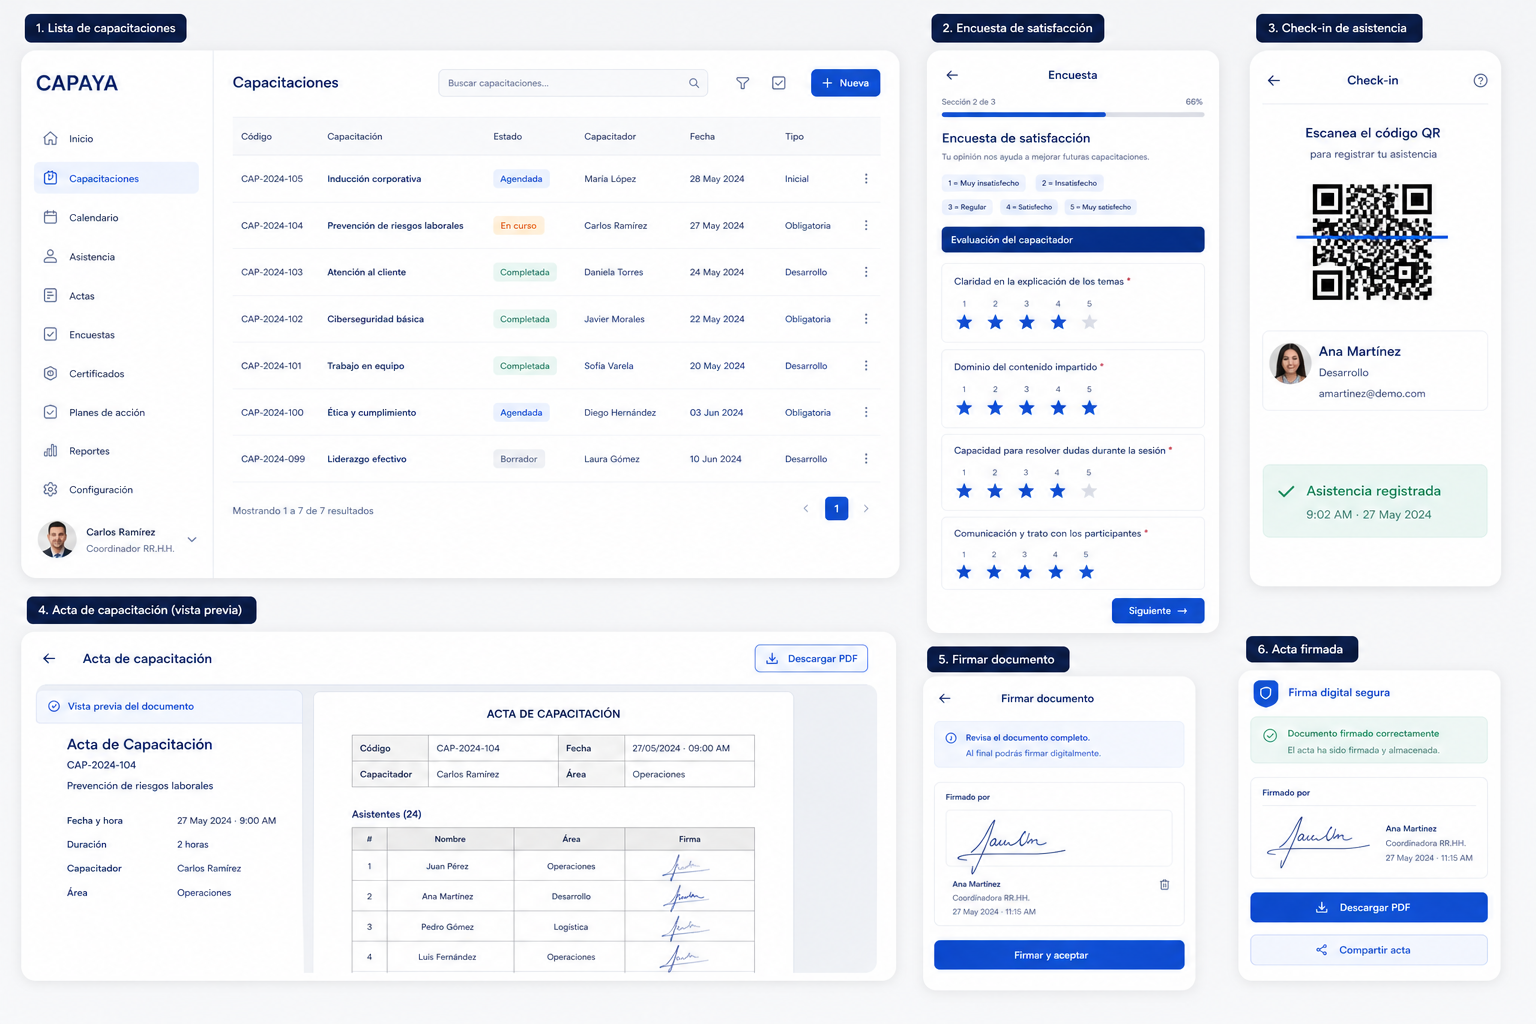Image resolution: width=1536 pixels, height=1024 pixels.
Task: Click Compartir acta button
Action: click(1369, 950)
